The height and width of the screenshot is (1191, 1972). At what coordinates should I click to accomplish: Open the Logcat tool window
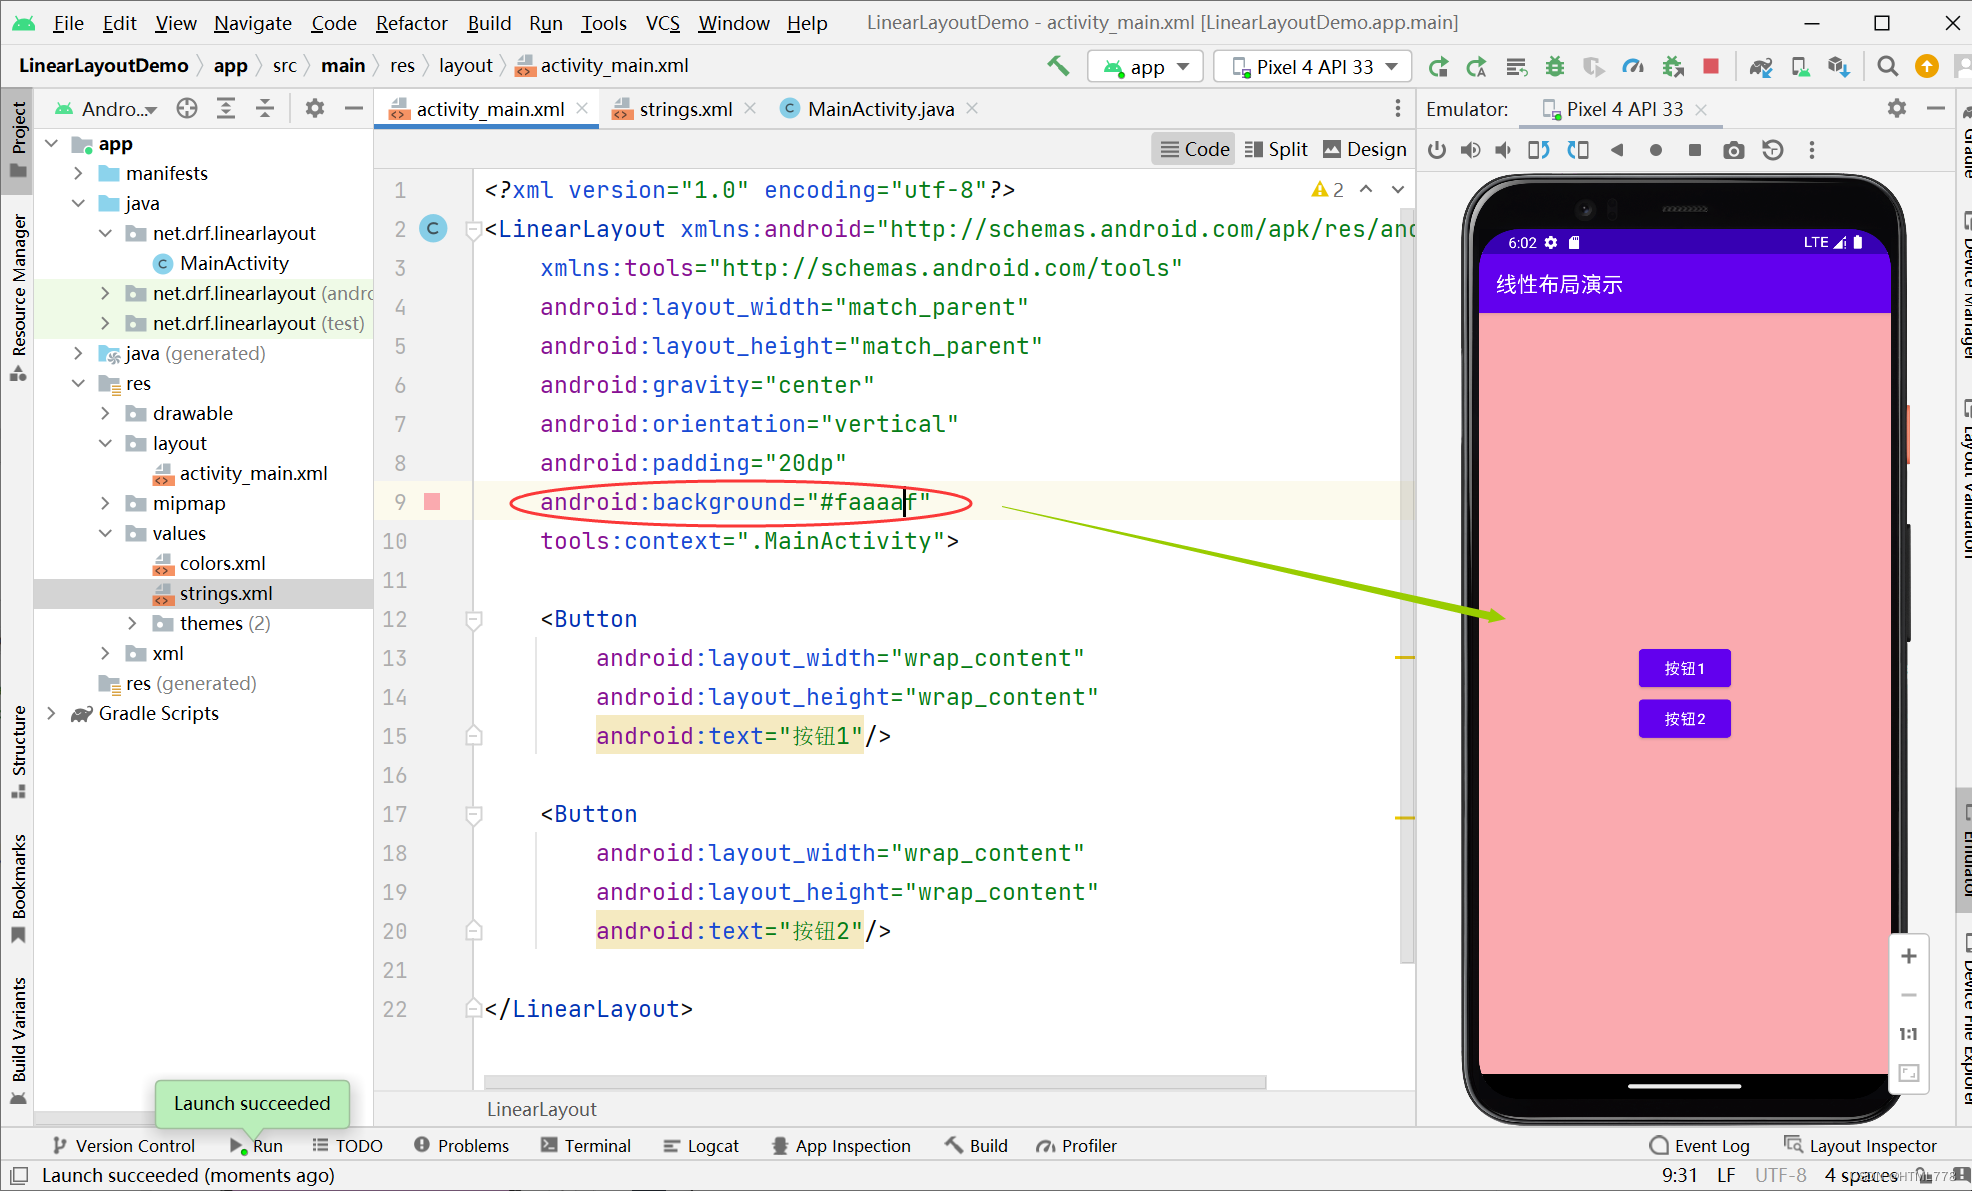click(701, 1146)
